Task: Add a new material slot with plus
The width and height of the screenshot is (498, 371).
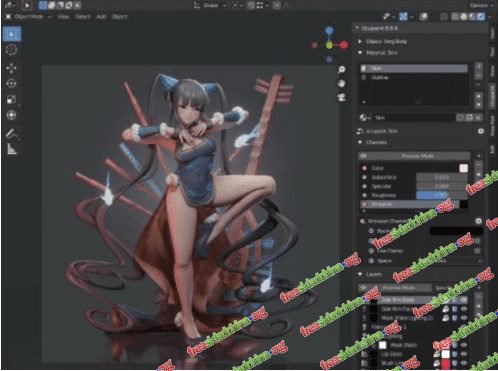Action: point(479,66)
